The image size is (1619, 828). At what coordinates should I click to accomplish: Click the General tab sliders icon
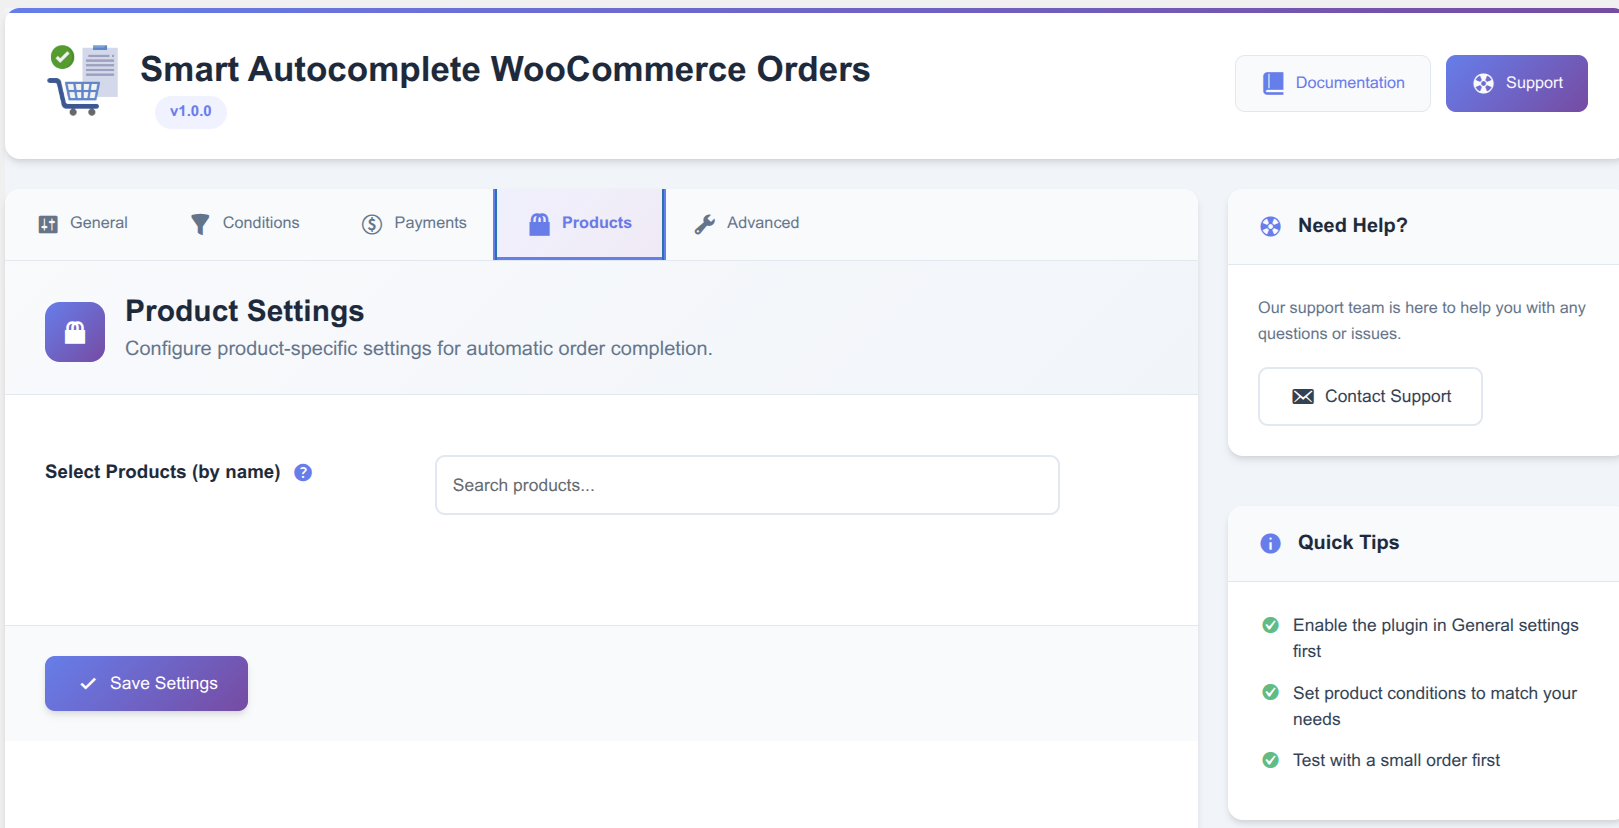point(48,224)
